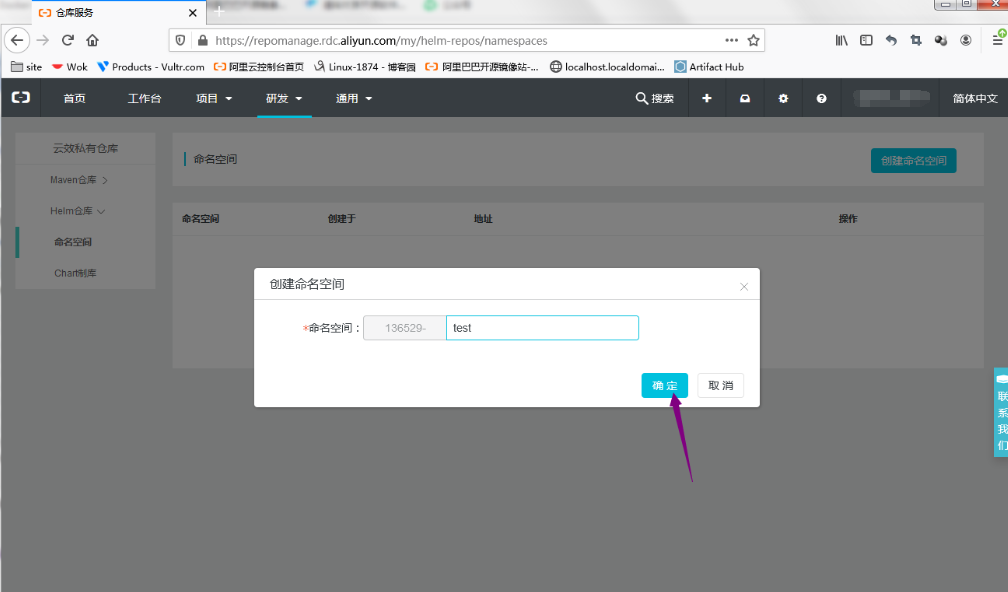Select Chart制库 in the sidebar
1008x592 pixels.
point(75,273)
